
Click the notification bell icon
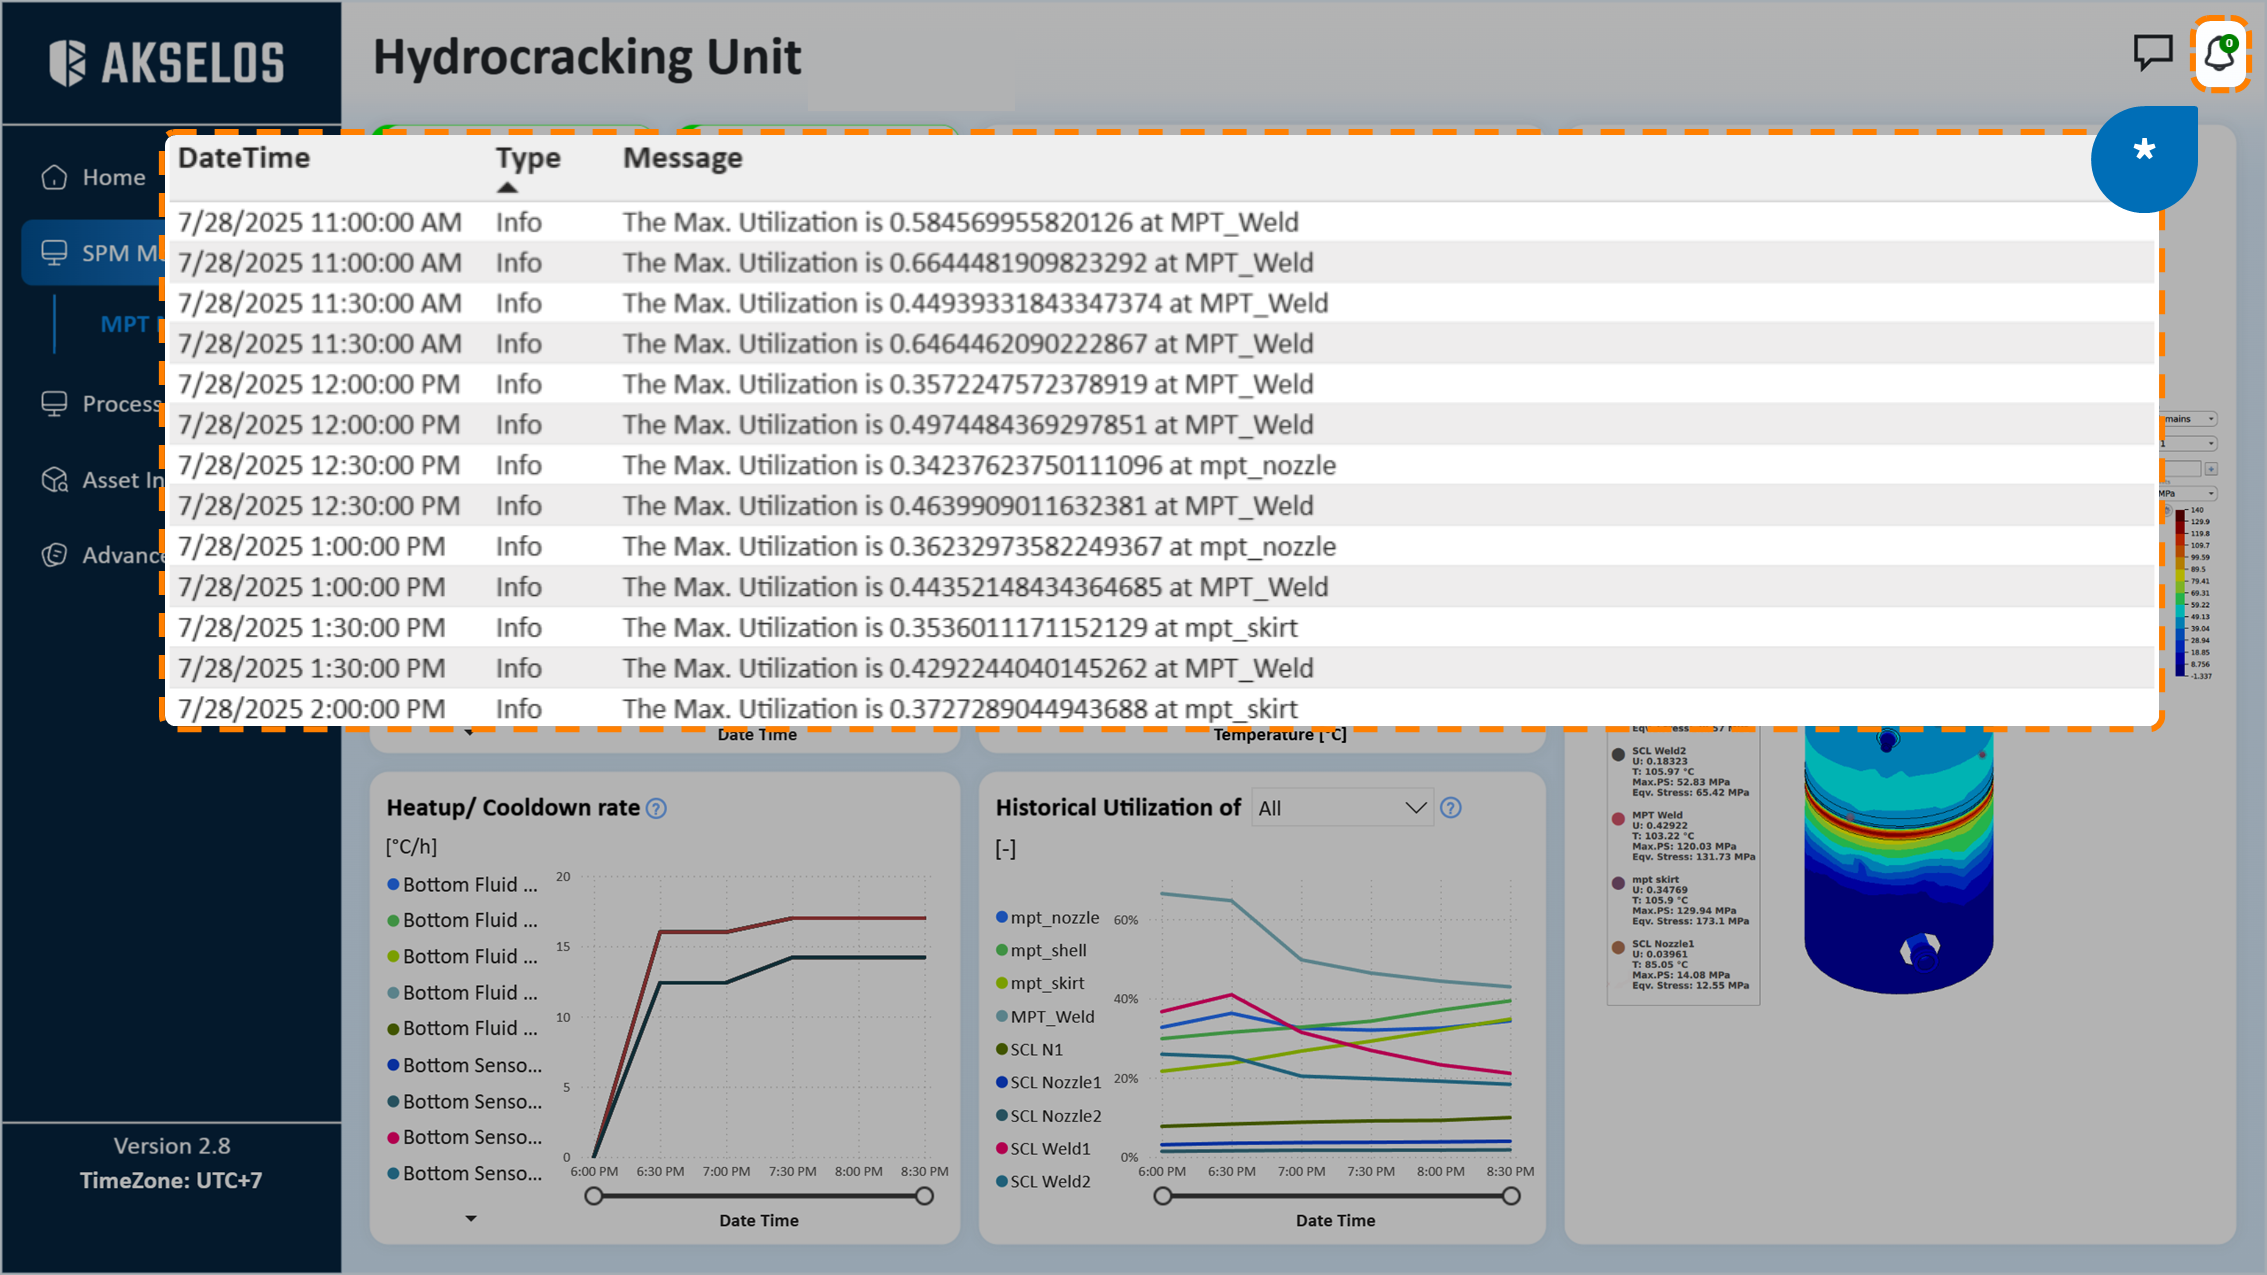pyautogui.click(x=2219, y=53)
